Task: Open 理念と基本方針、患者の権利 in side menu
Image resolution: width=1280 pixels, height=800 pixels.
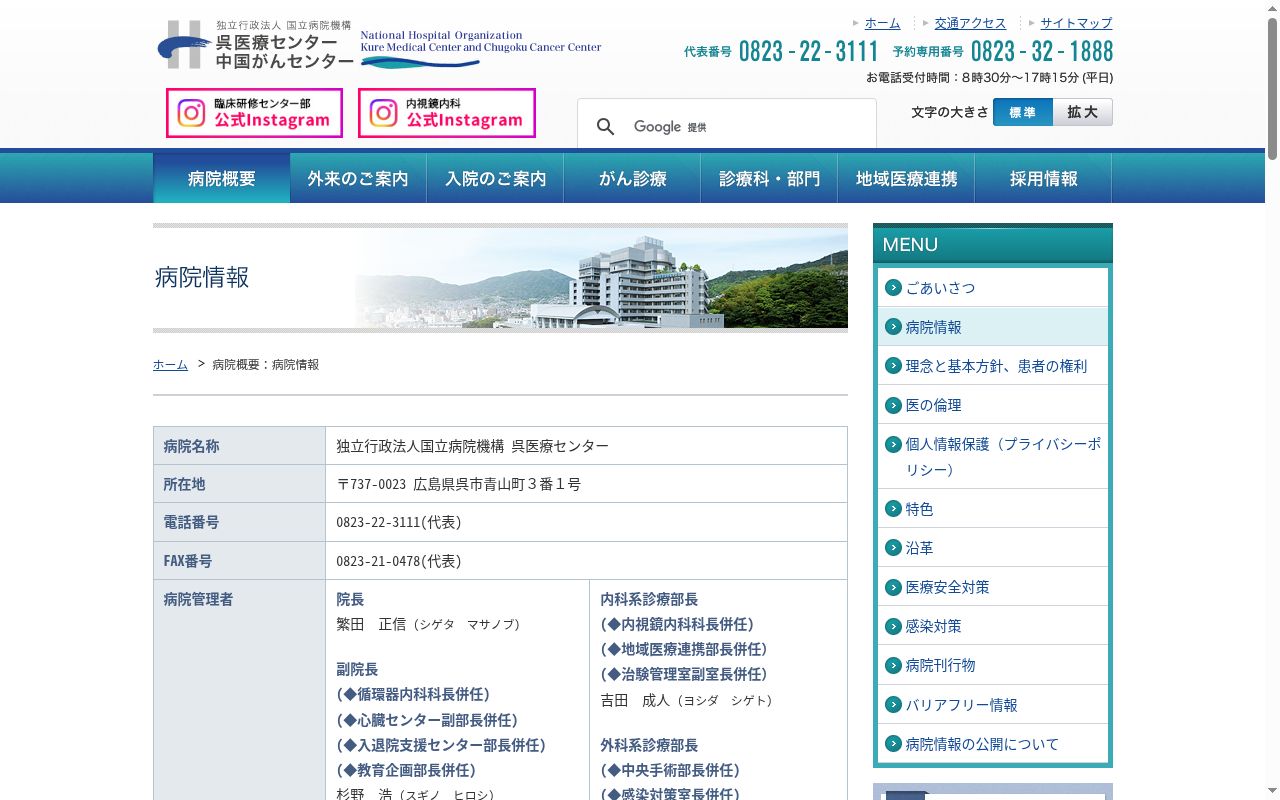Action: [x=993, y=366]
